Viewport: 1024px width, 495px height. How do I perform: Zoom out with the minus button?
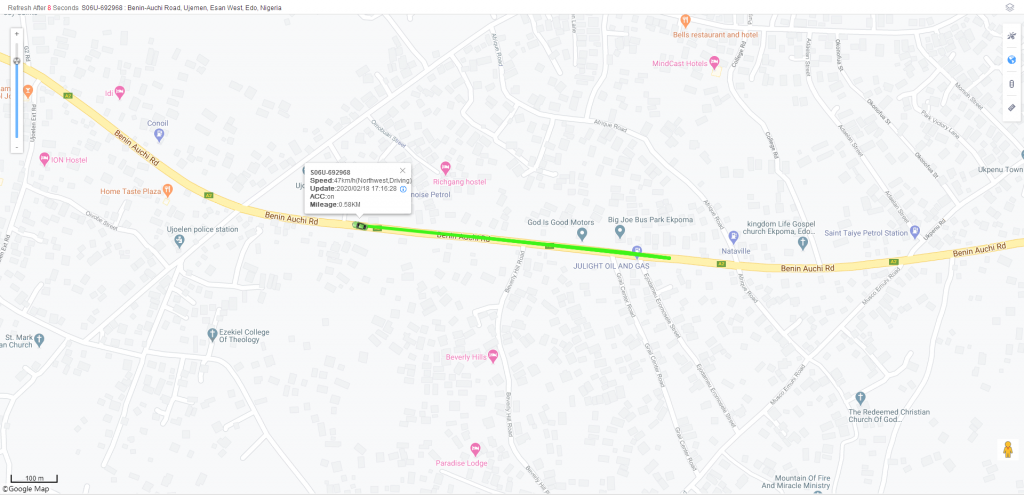(x=17, y=148)
